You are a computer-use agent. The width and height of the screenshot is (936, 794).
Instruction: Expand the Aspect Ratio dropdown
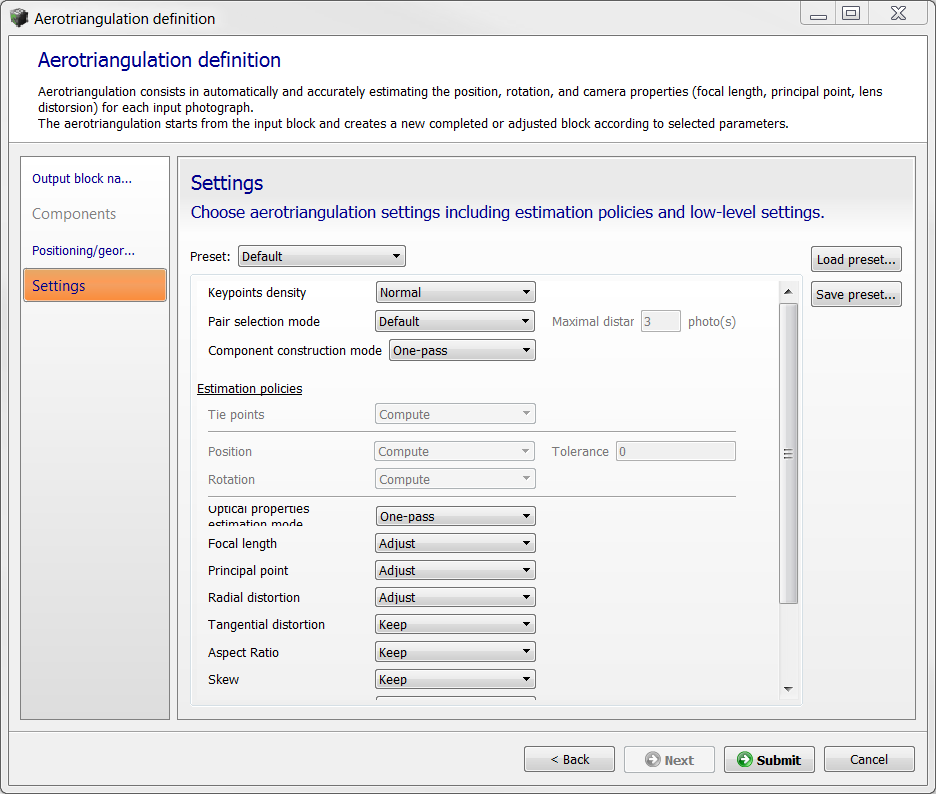(x=455, y=653)
